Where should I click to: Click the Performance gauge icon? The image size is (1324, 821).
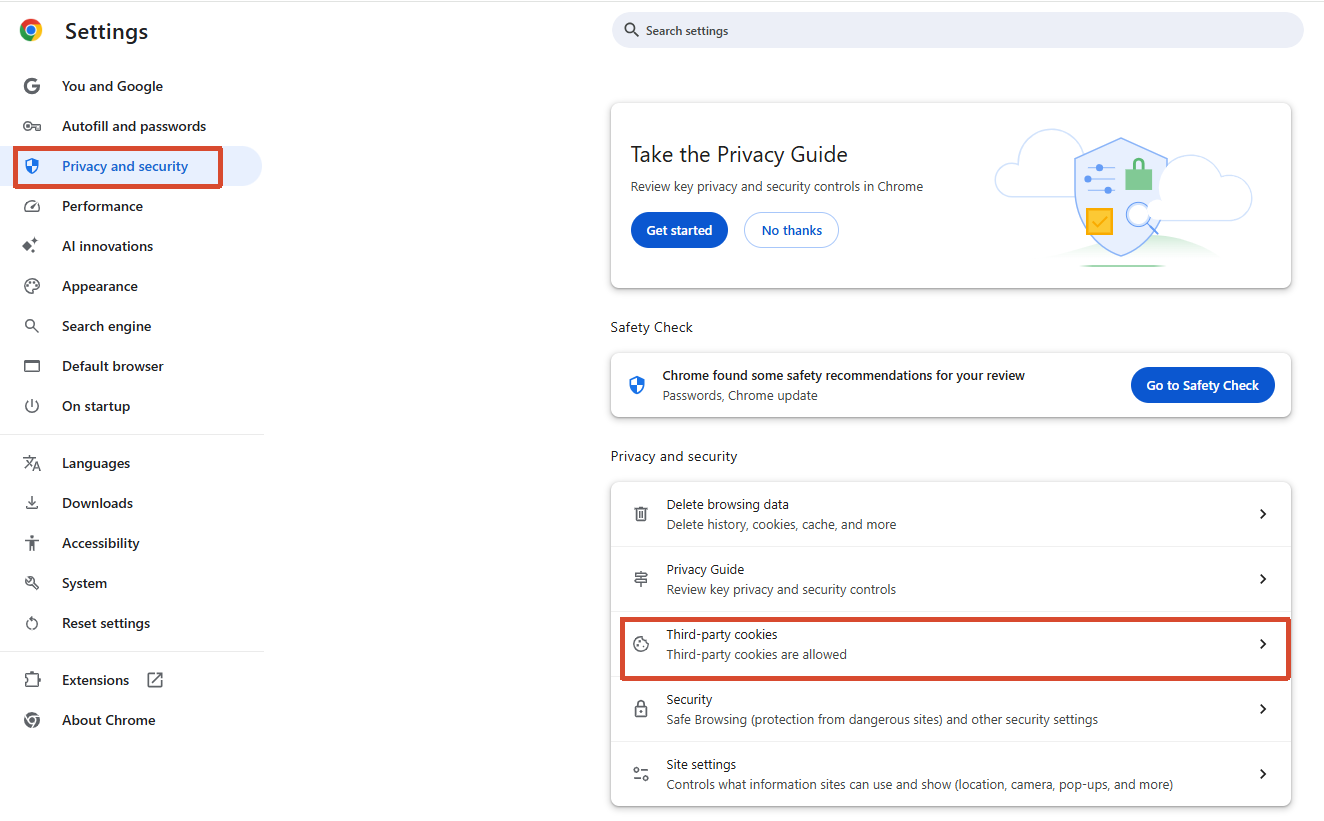32,206
